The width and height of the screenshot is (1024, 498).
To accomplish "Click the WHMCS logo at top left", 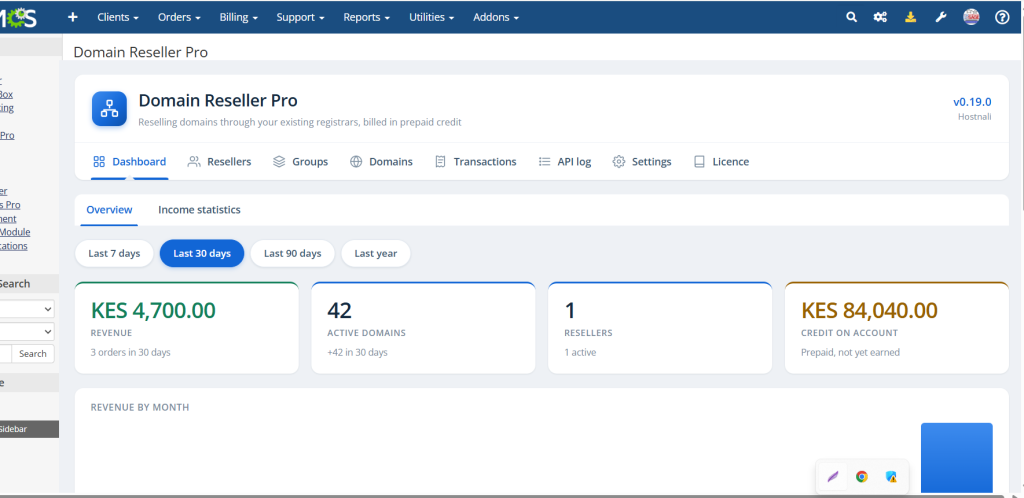I will click(18, 18).
